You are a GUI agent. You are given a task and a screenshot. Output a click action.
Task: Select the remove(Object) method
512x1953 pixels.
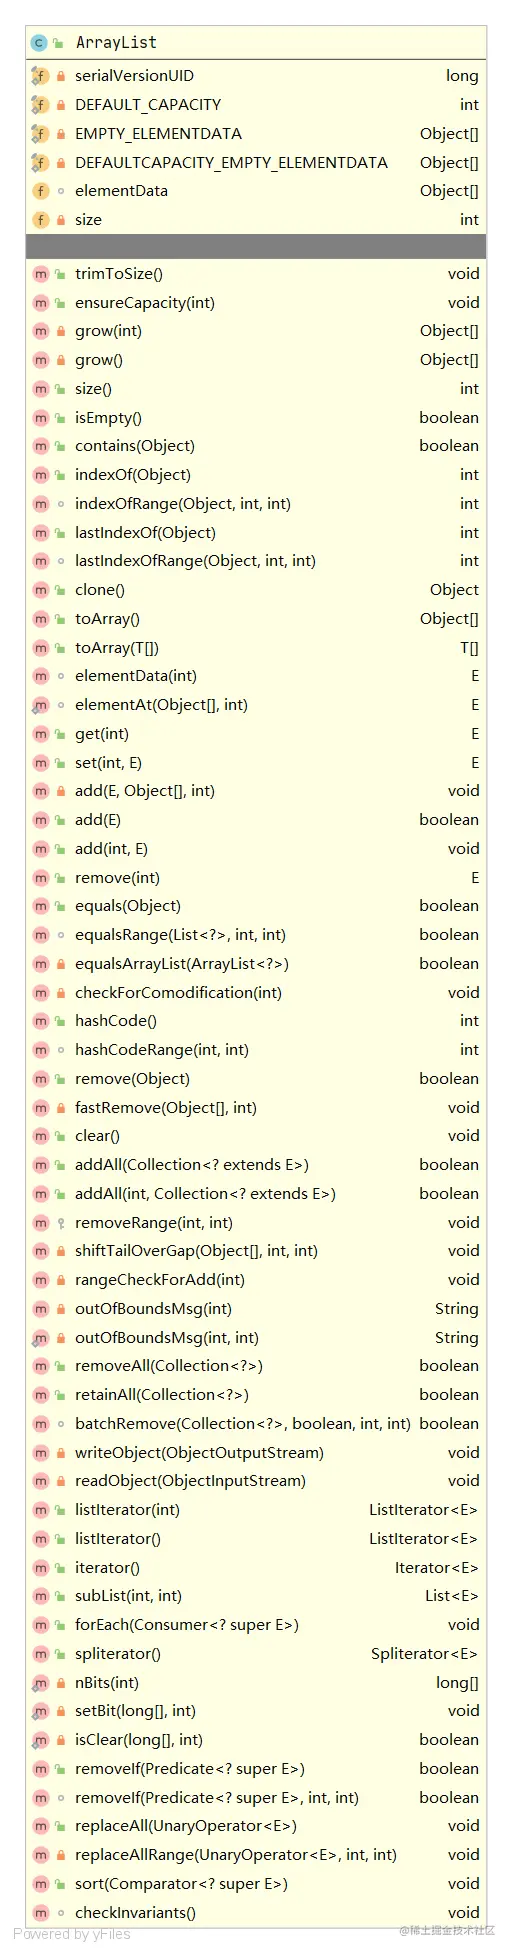(132, 1079)
